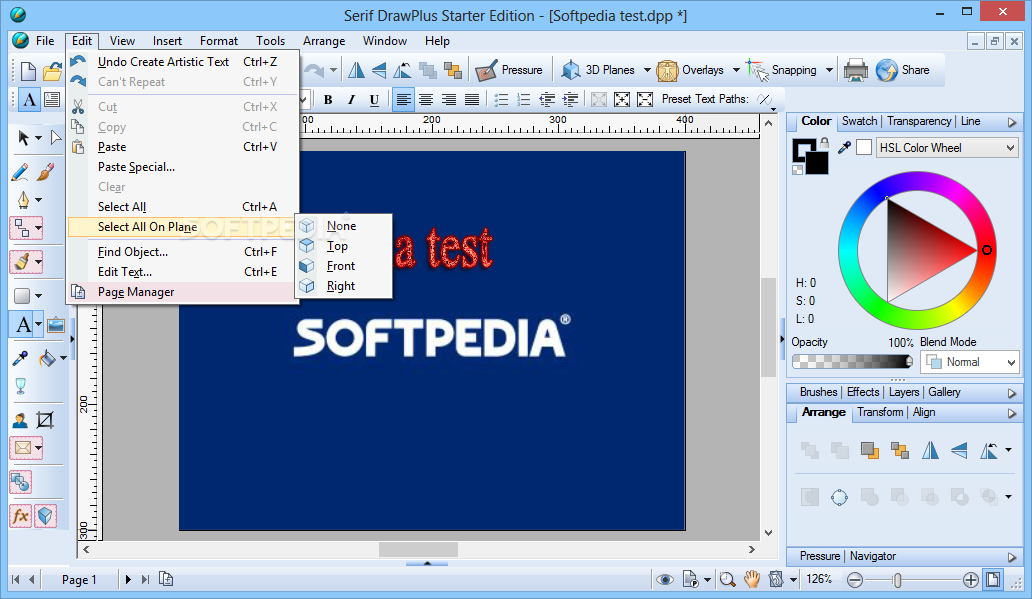Image resolution: width=1032 pixels, height=599 pixels.
Task: Toggle Bold text formatting
Action: click(328, 100)
